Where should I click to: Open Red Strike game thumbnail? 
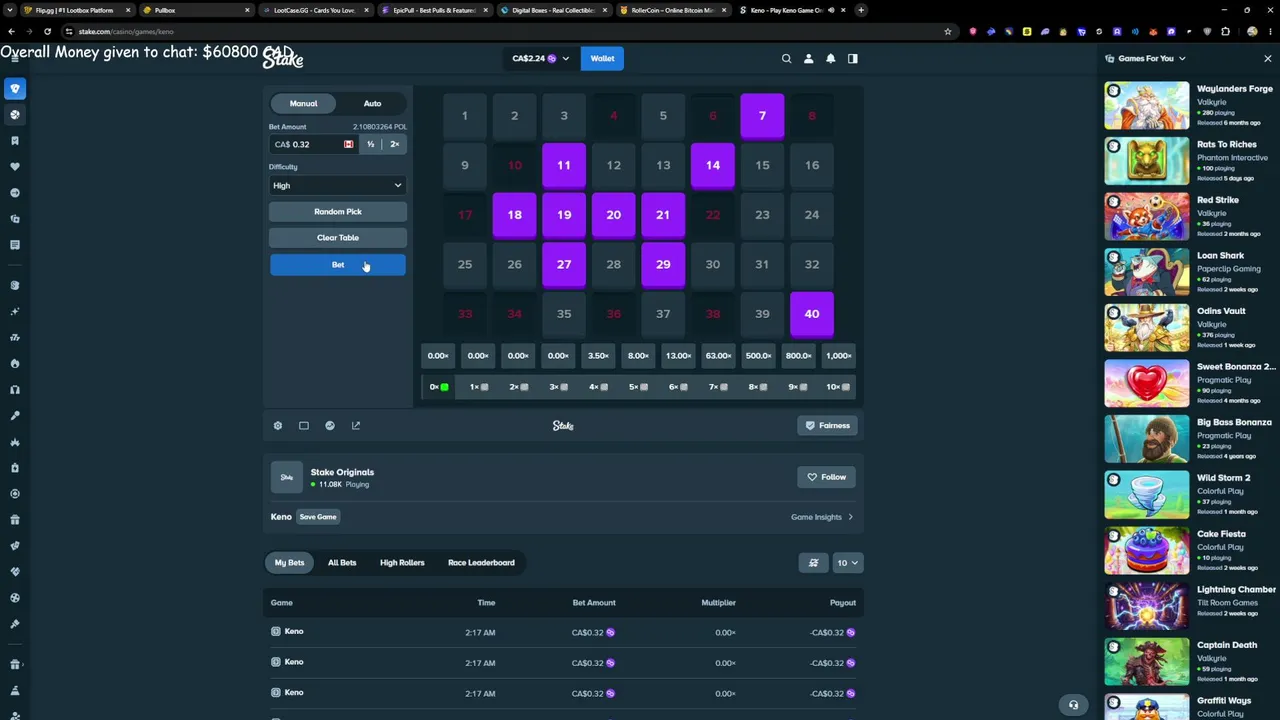click(1147, 217)
